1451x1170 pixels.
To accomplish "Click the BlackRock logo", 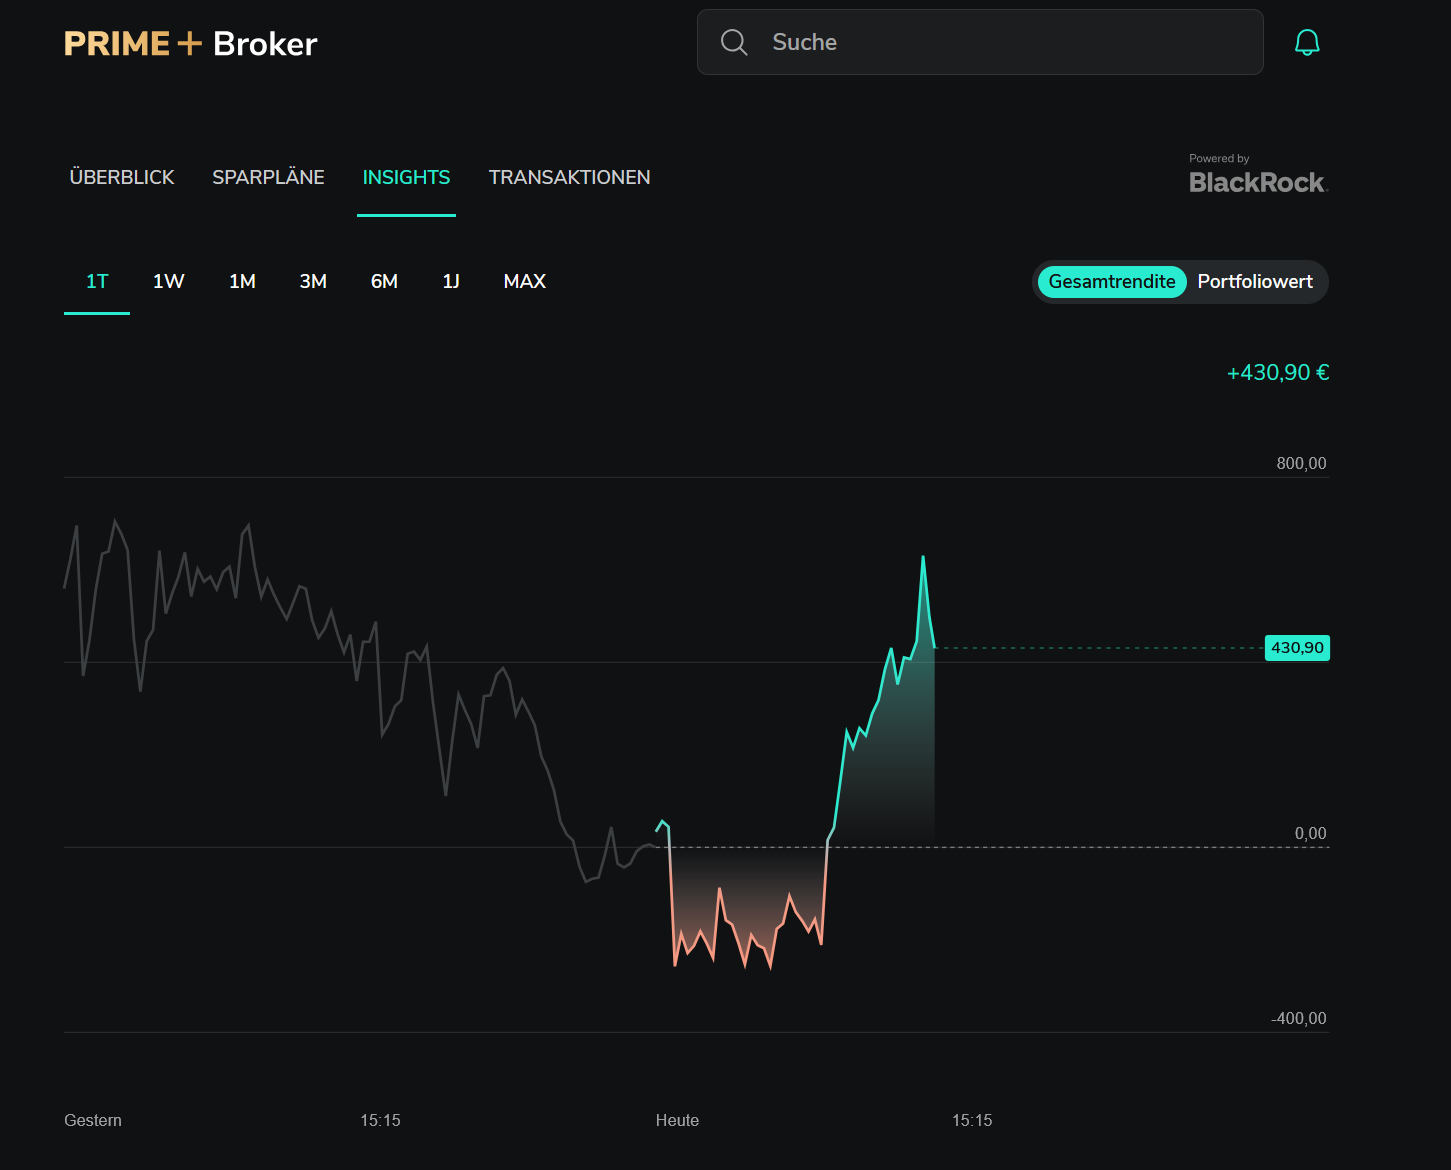I will 1258,182.
